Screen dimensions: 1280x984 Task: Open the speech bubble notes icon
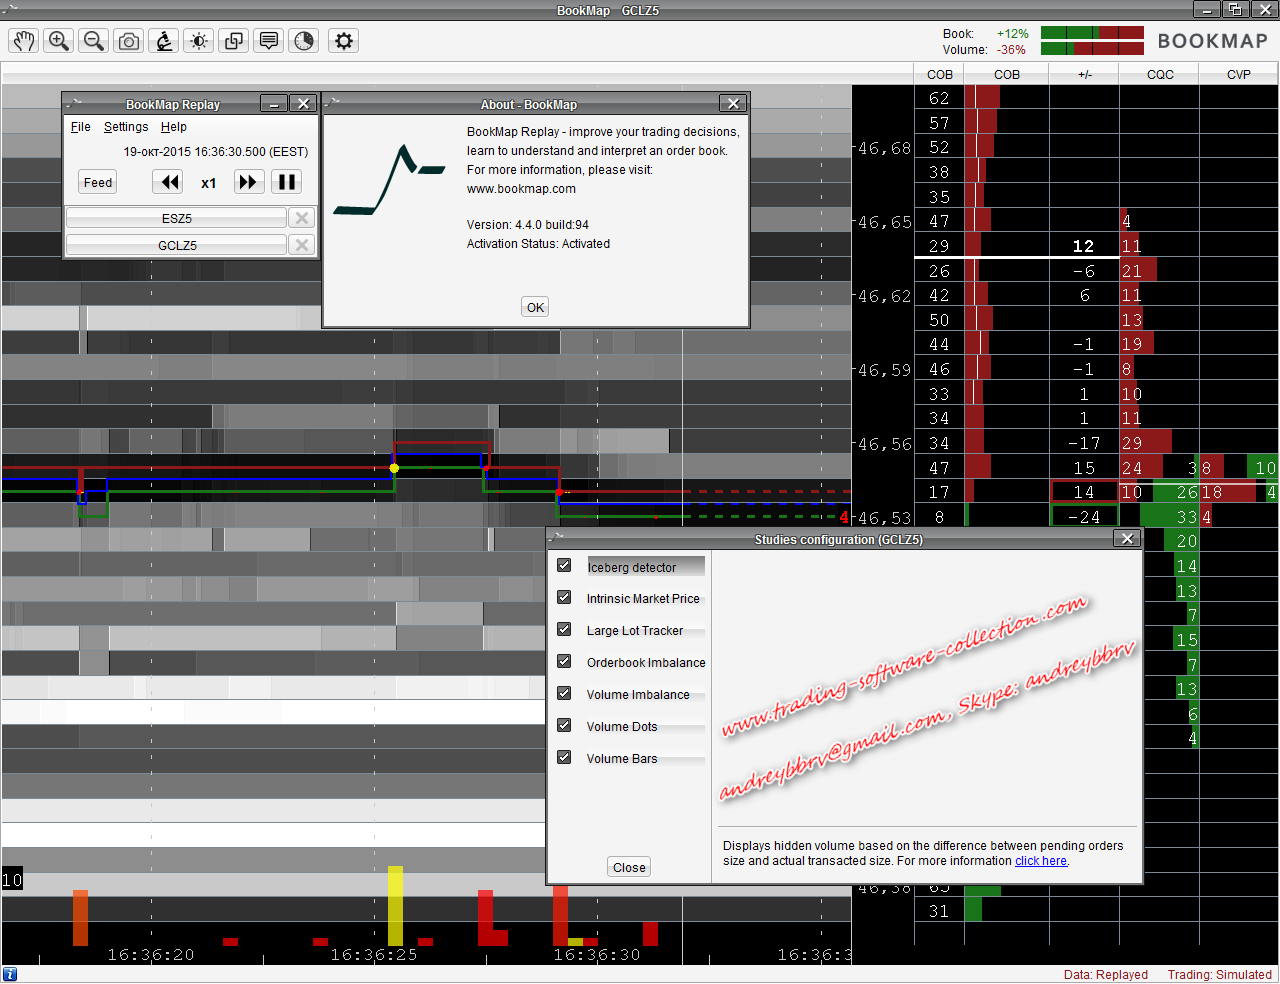[x=269, y=41]
